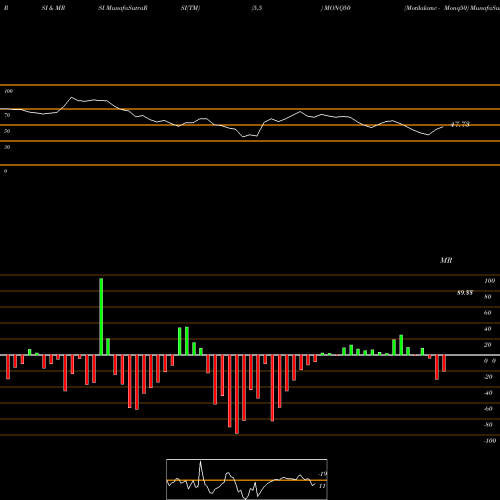The image size is (500, 500).
Task: Select the lowest red MR bar
Action: [x=237, y=394]
